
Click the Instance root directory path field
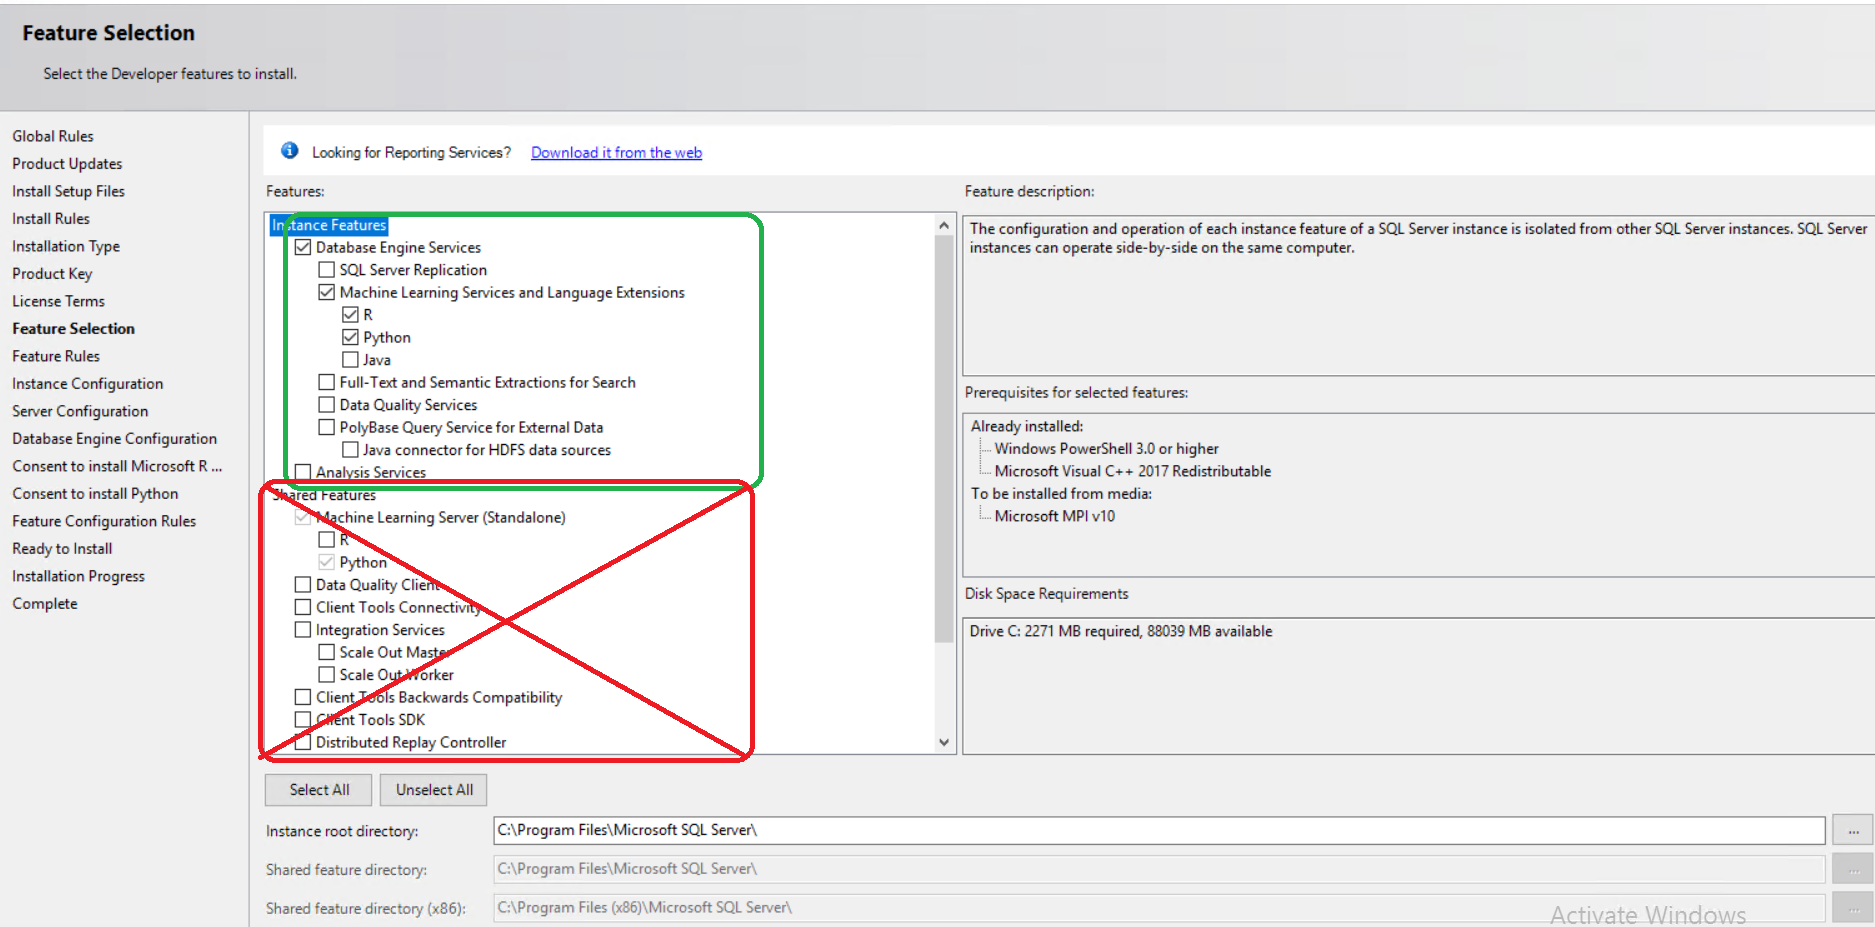point(1159,830)
